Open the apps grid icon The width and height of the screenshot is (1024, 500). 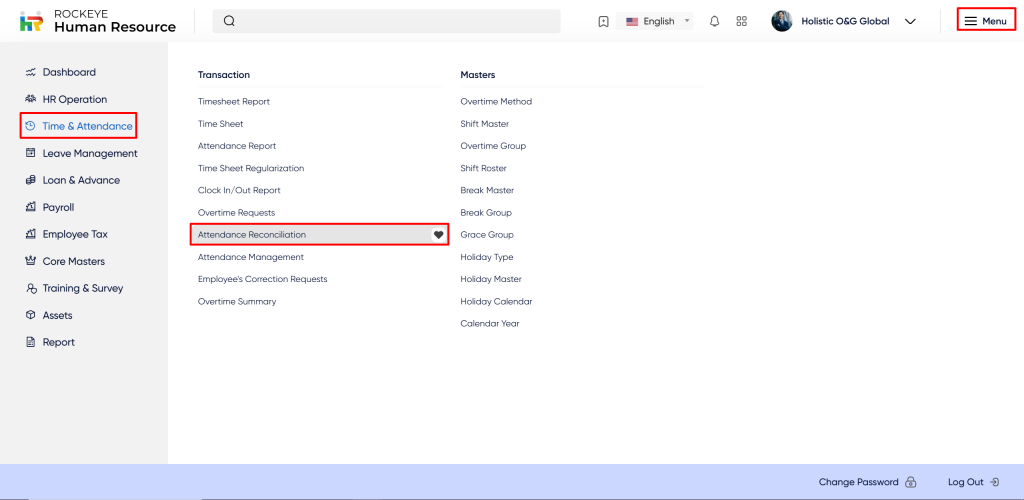coord(741,21)
